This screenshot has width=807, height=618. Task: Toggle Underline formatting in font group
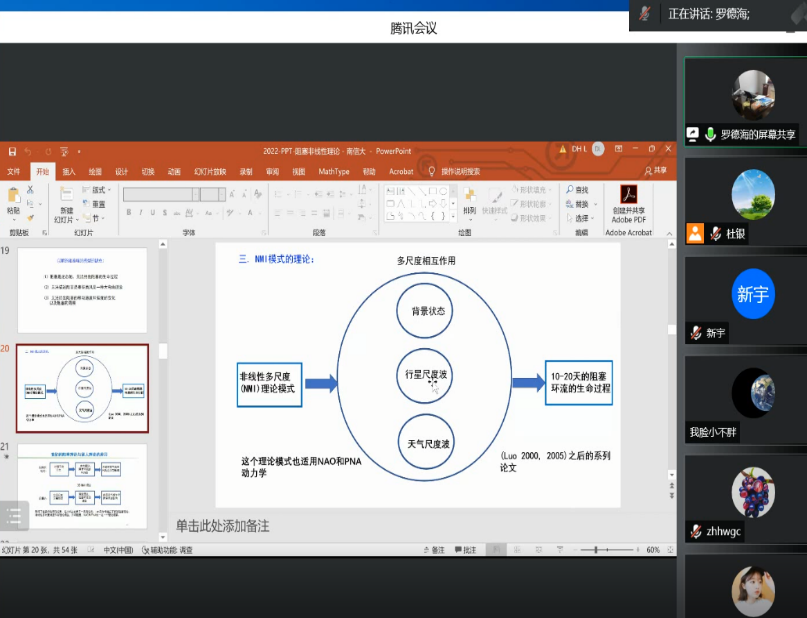153,213
